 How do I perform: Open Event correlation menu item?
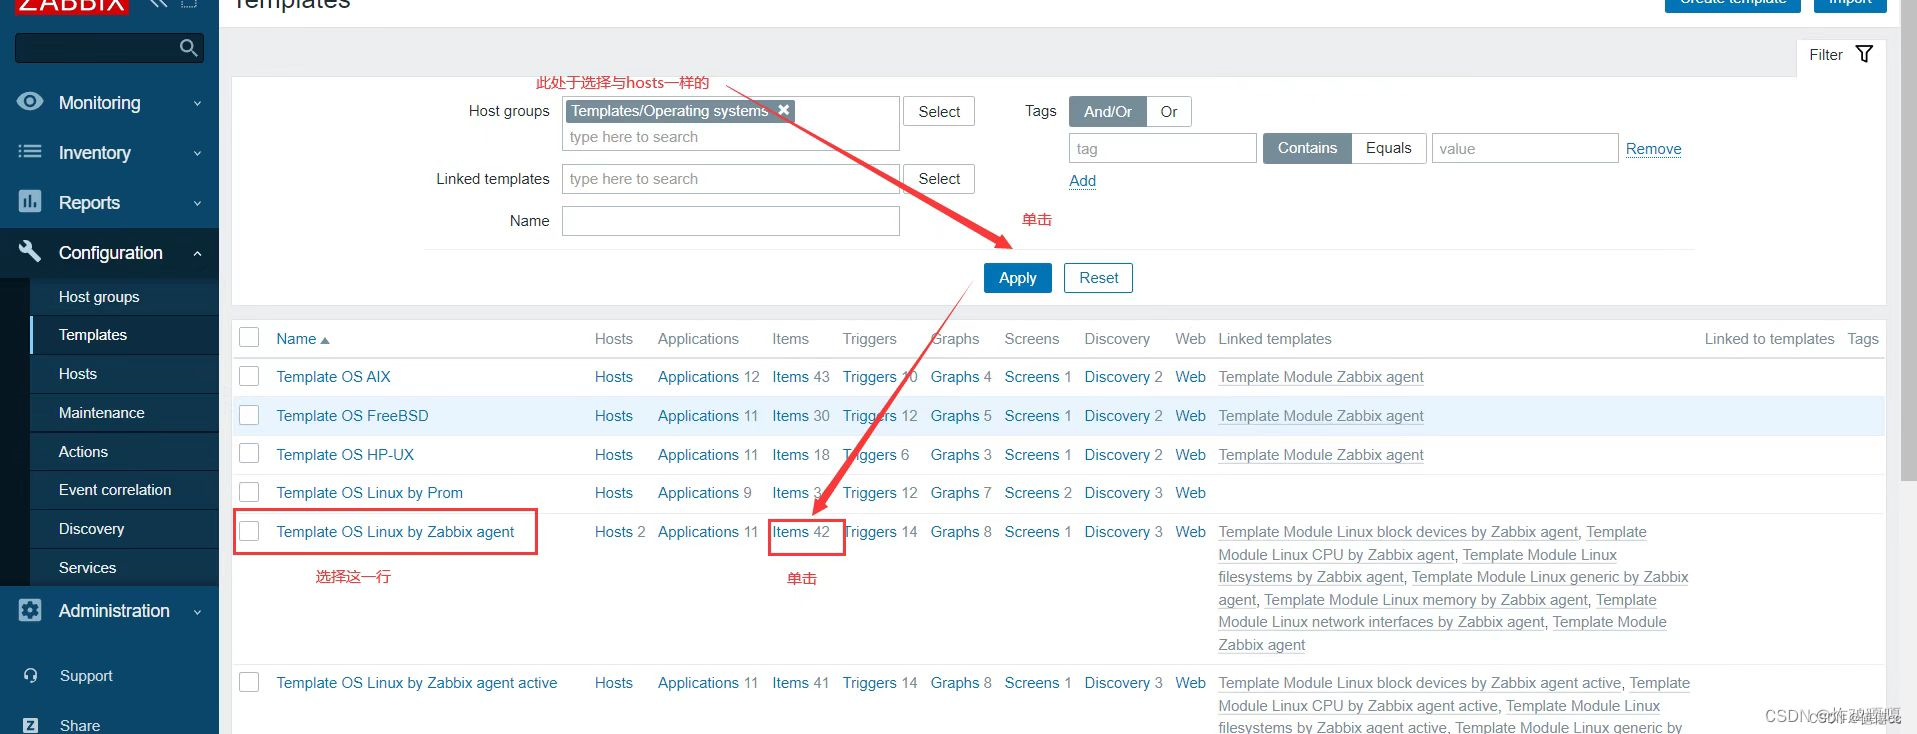pos(115,489)
